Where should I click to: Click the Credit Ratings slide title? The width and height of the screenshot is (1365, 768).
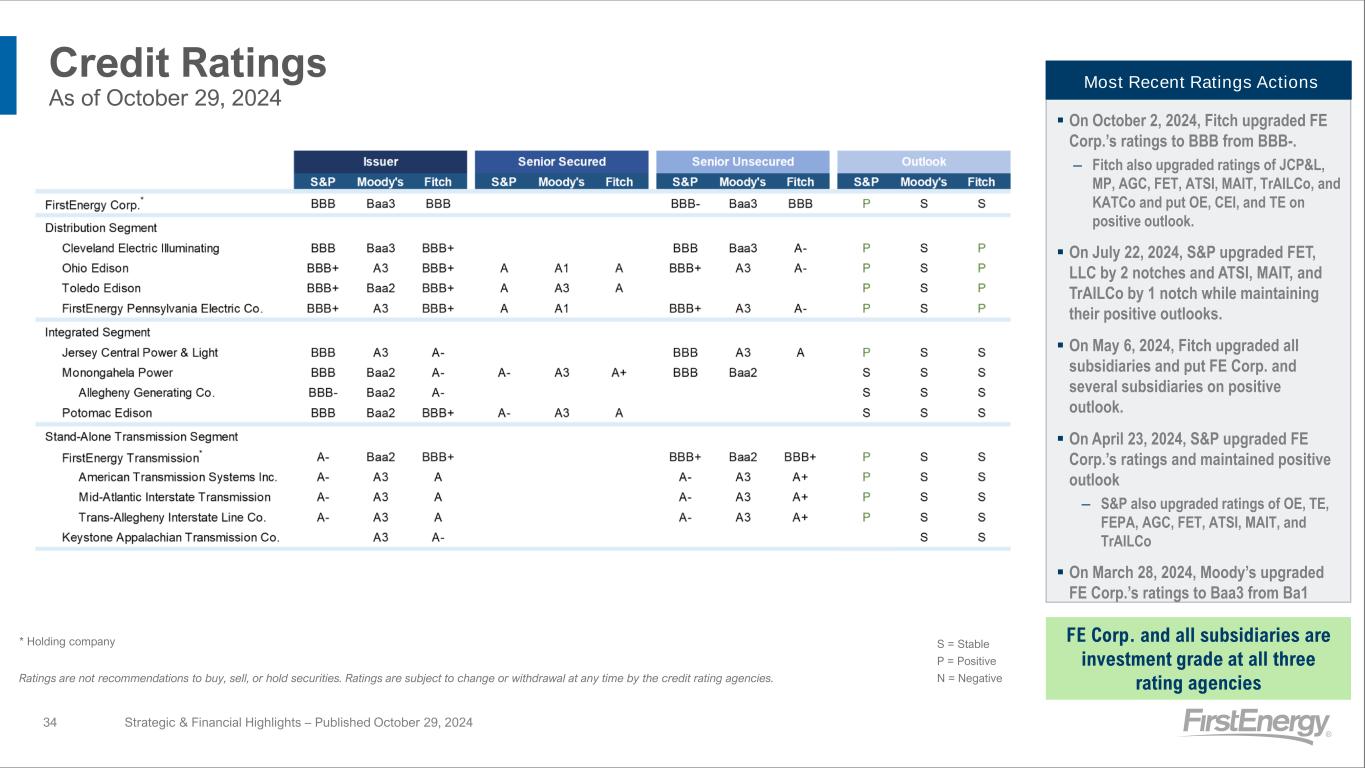click(188, 63)
